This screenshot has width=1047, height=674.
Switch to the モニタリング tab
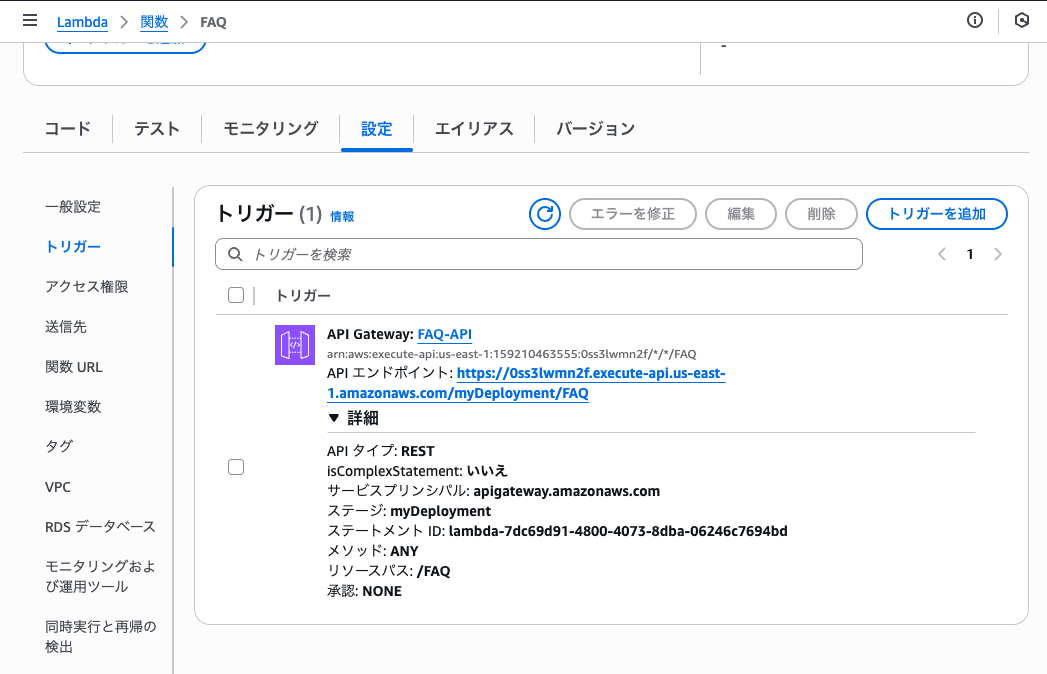[x=270, y=128]
